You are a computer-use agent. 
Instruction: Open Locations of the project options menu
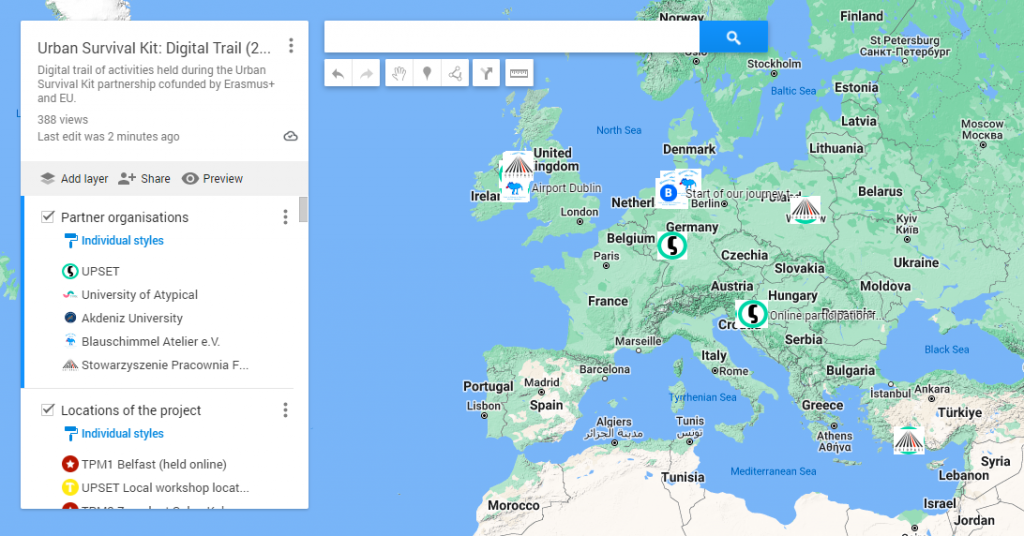pos(285,410)
